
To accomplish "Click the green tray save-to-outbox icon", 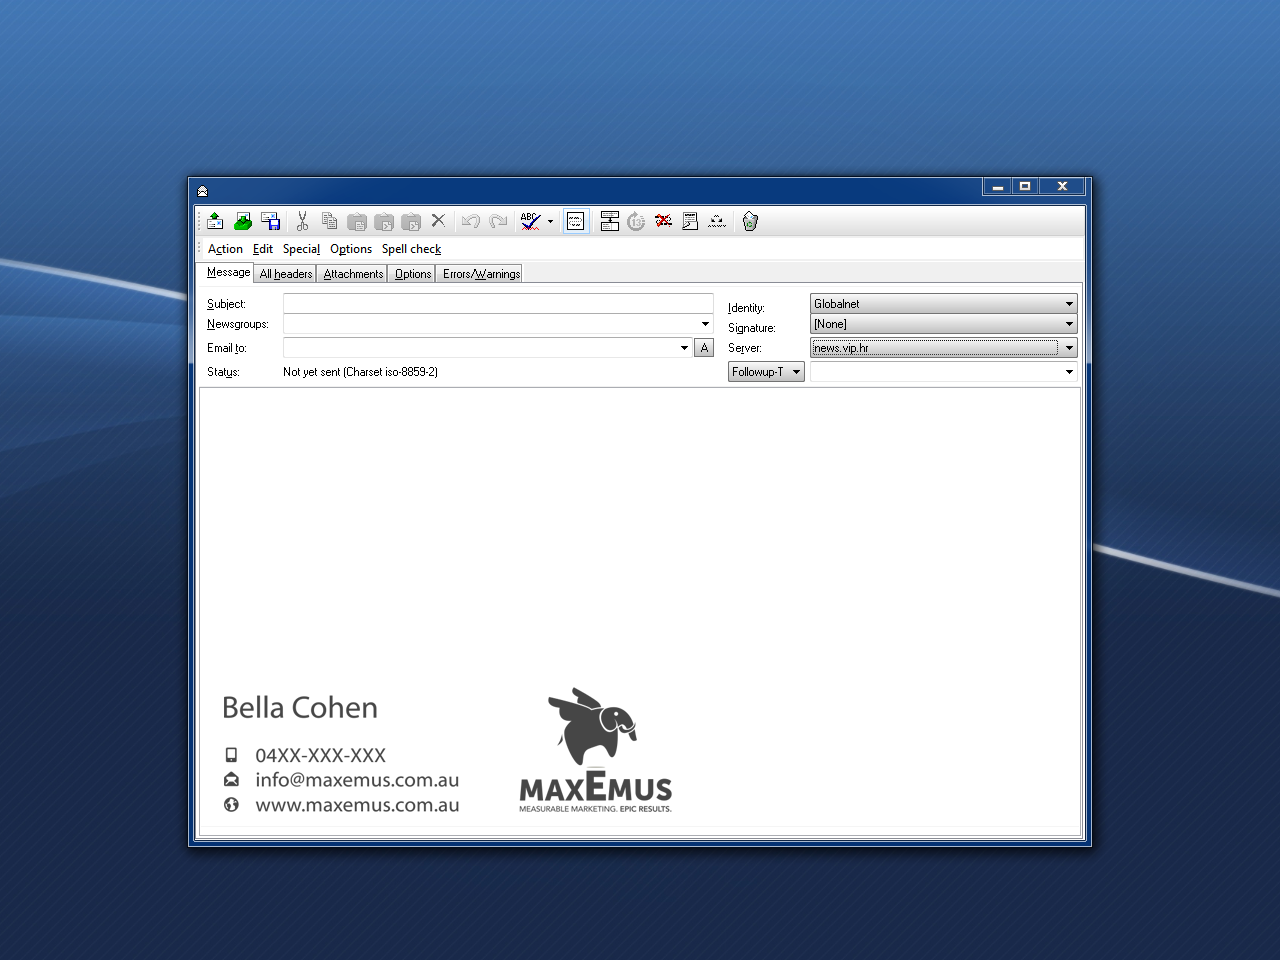I will pos(243,221).
